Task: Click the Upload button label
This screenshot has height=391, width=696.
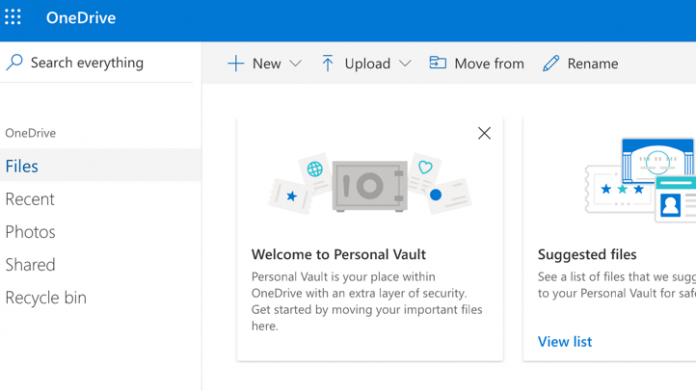Action: click(368, 63)
